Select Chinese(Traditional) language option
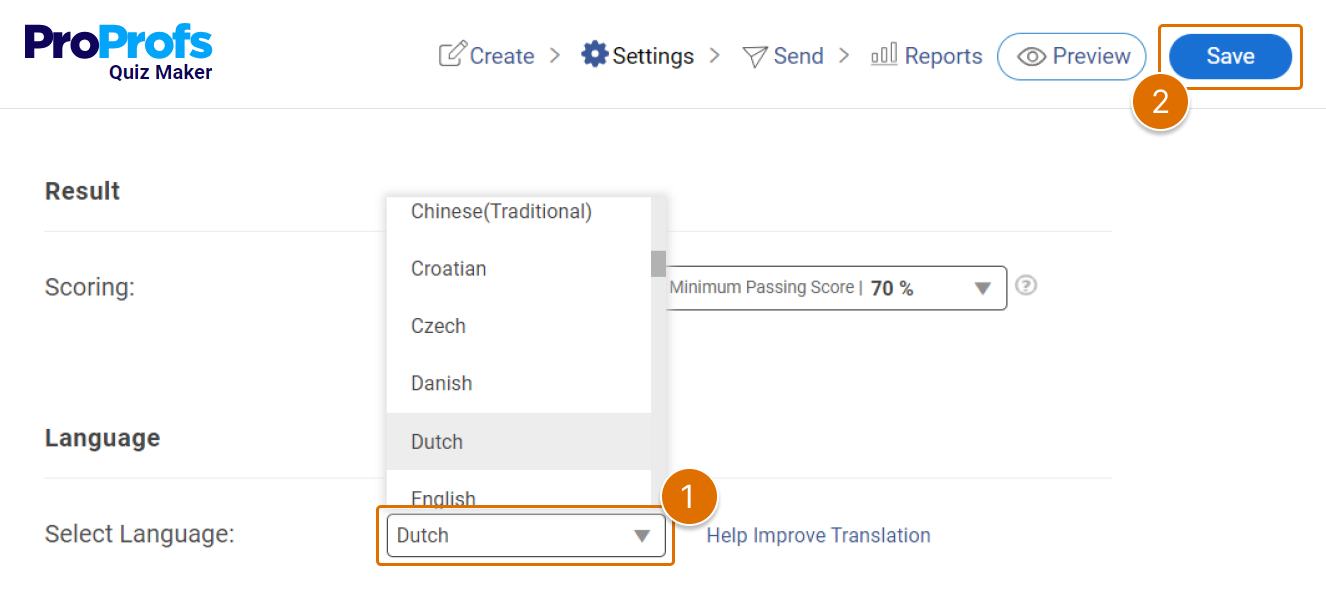 501,212
